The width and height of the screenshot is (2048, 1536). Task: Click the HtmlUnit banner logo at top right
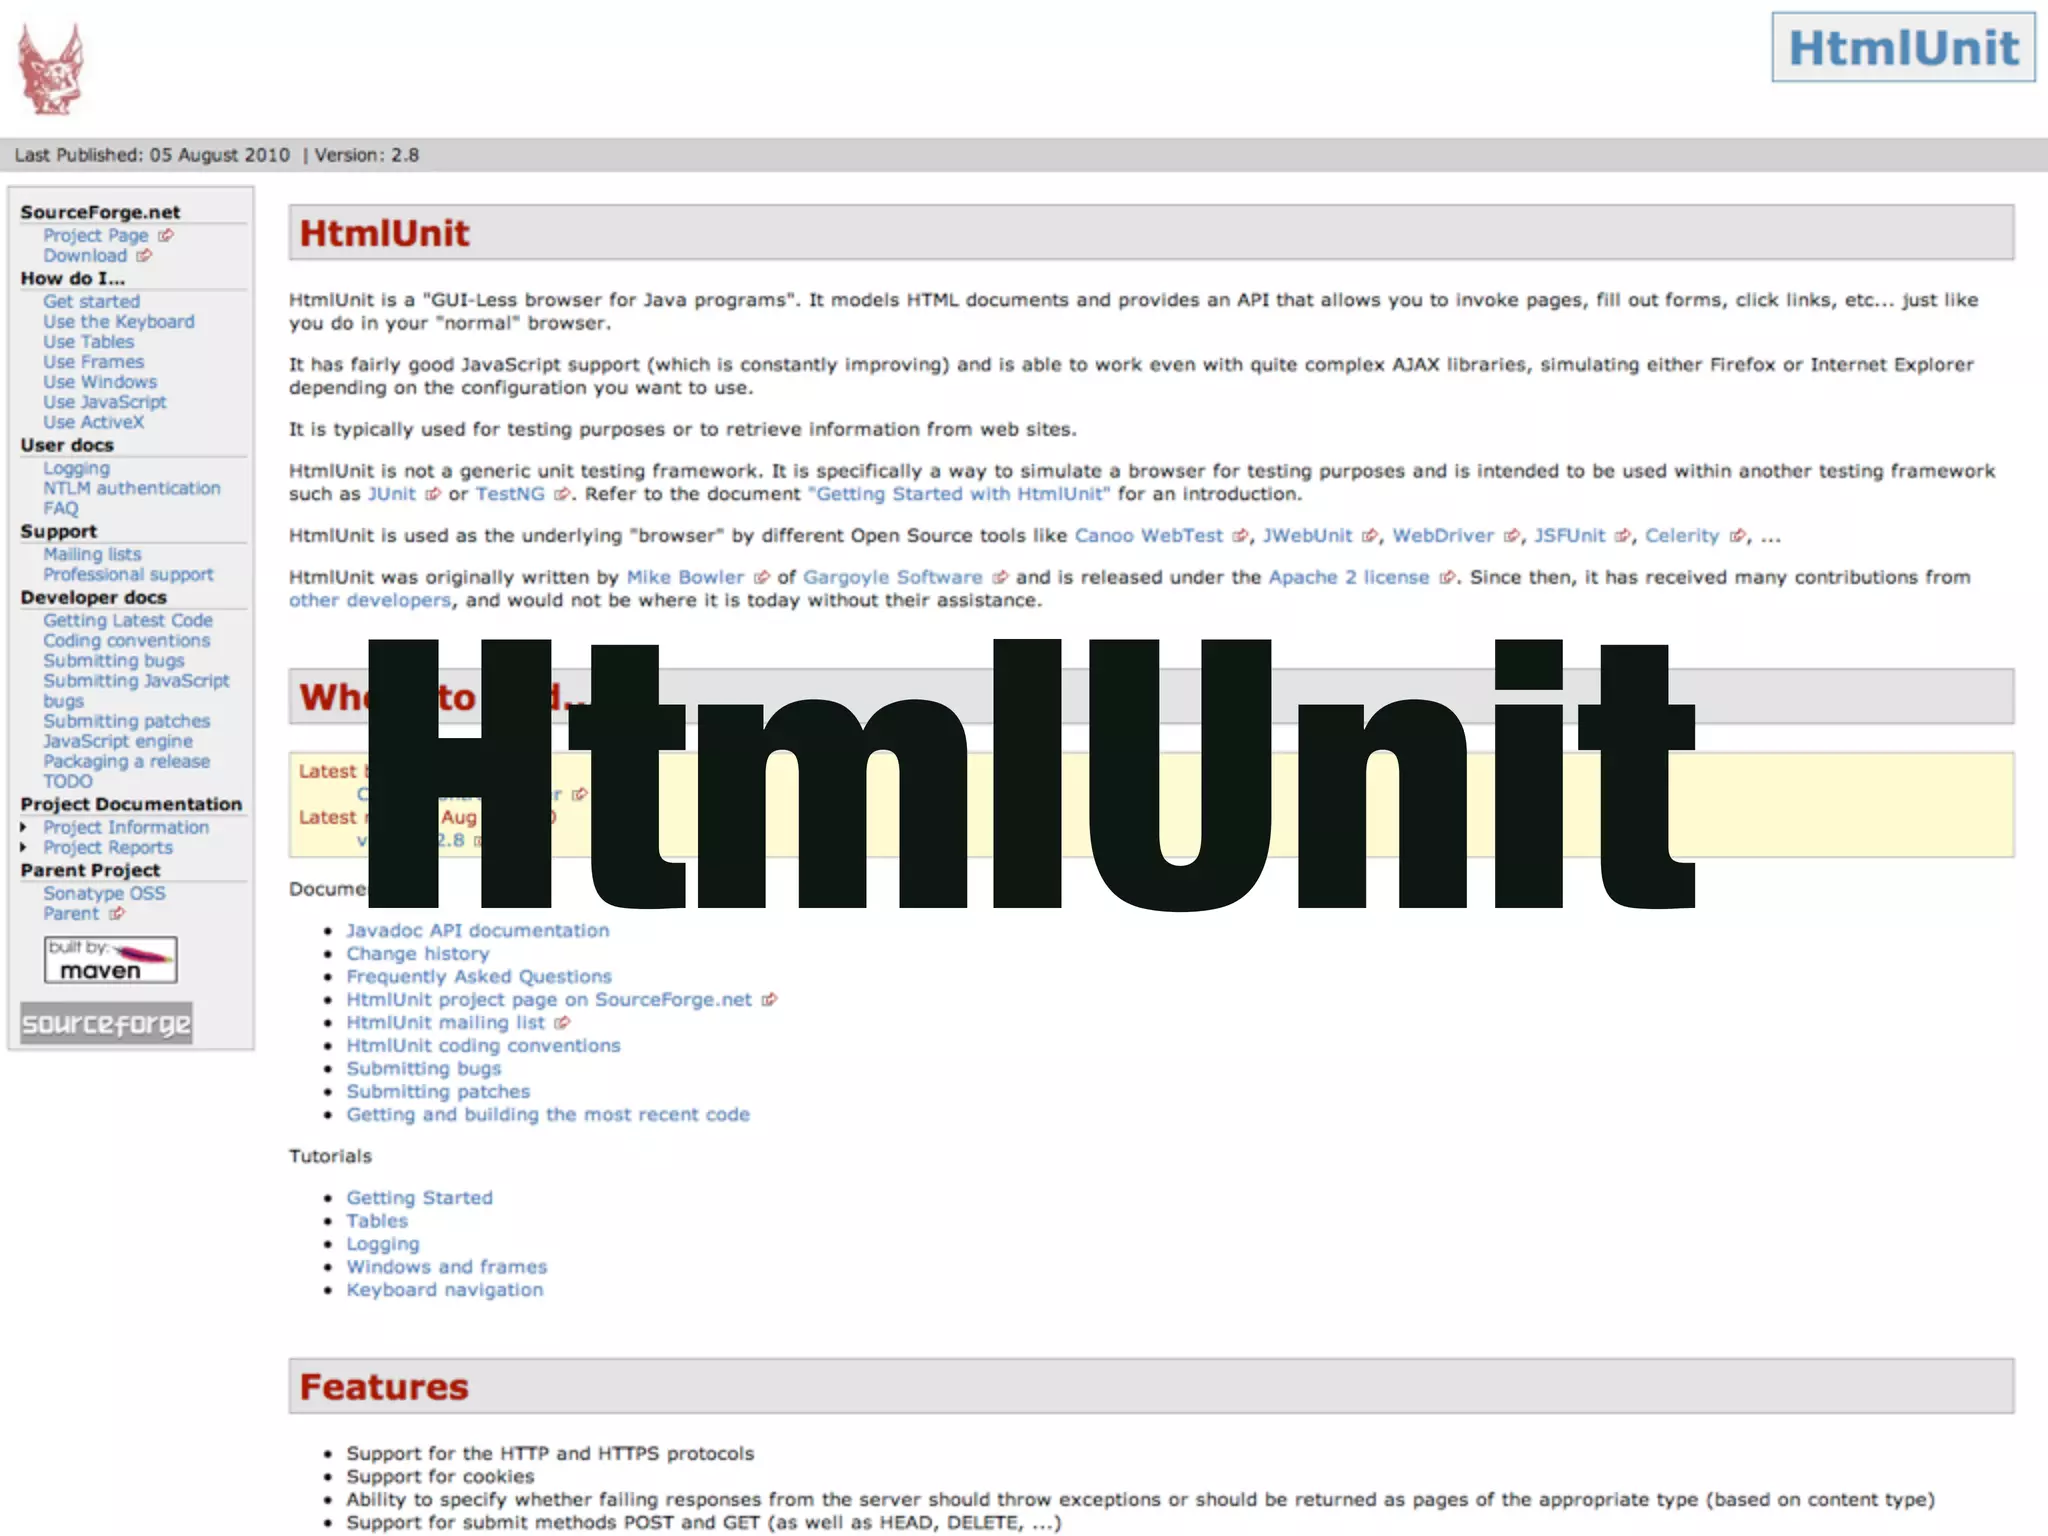click(1903, 47)
